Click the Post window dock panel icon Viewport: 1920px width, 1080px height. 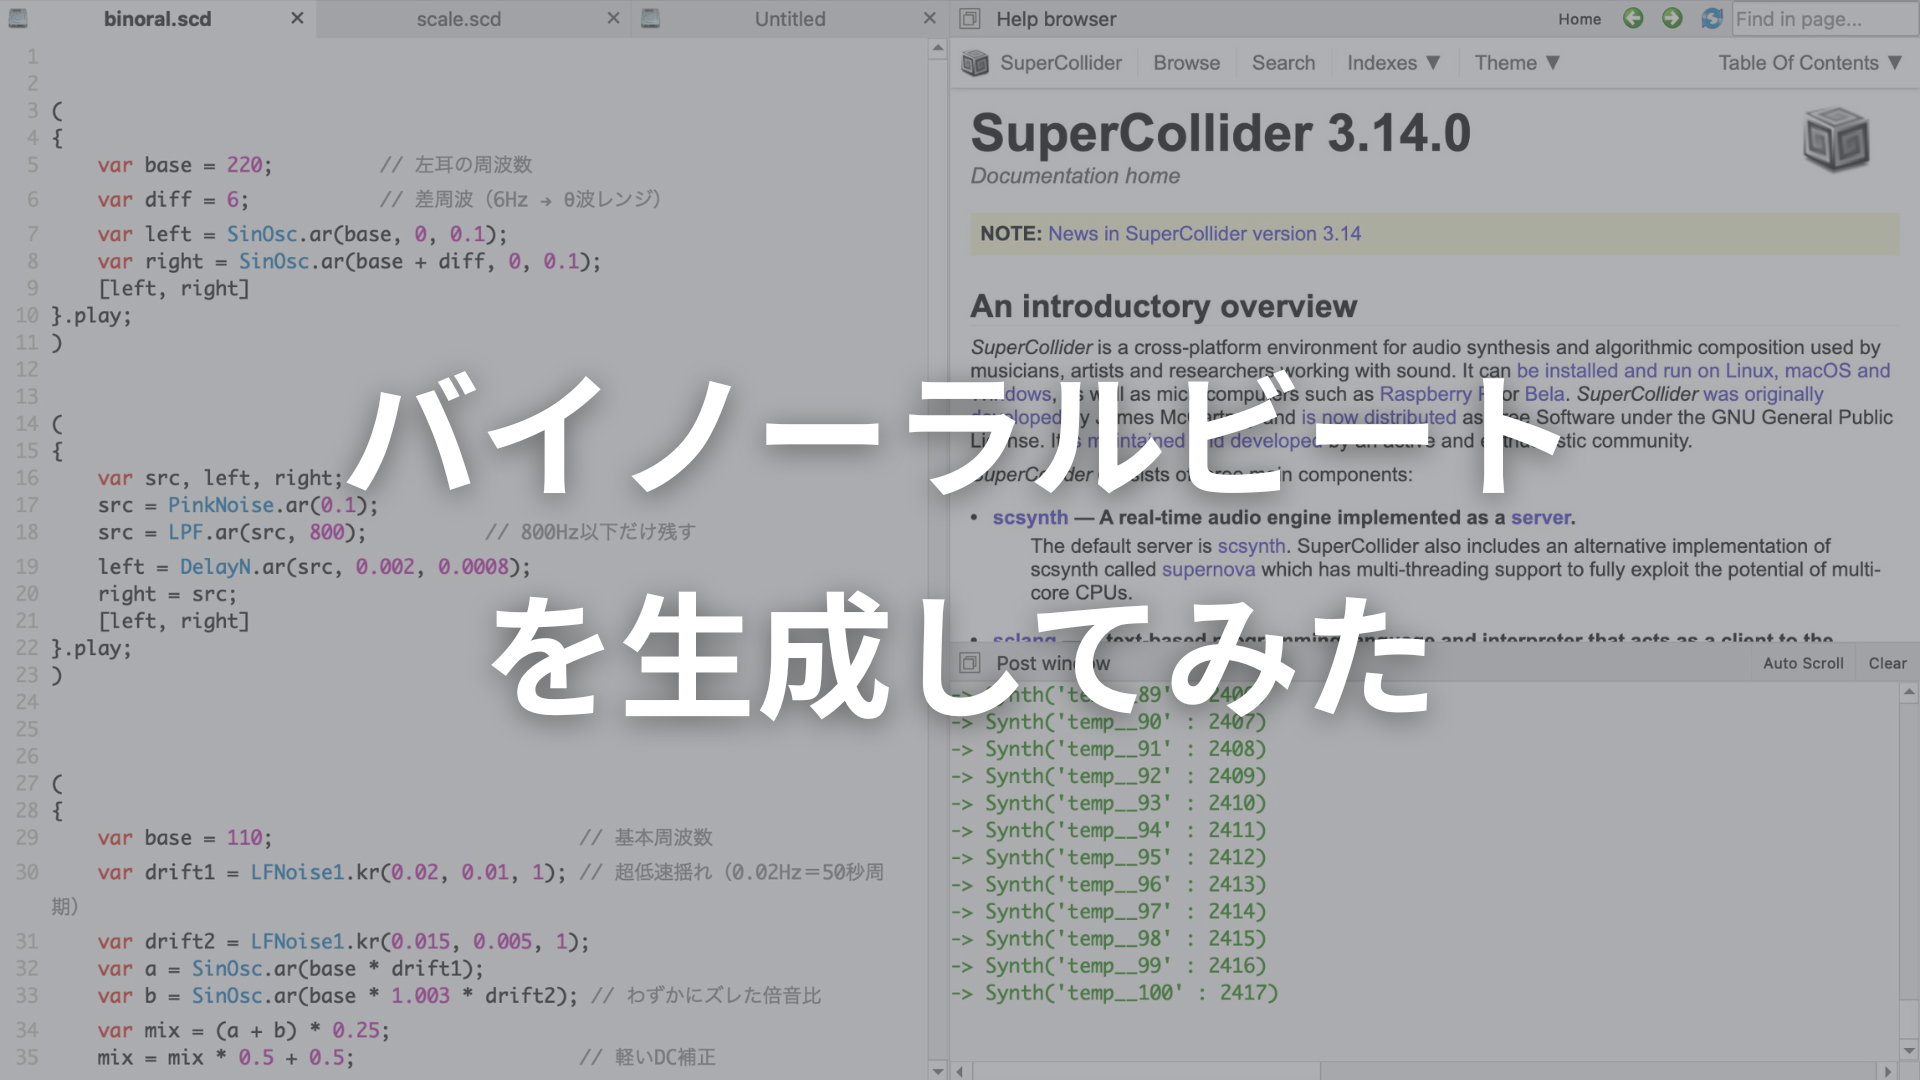[x=969, y=663]
